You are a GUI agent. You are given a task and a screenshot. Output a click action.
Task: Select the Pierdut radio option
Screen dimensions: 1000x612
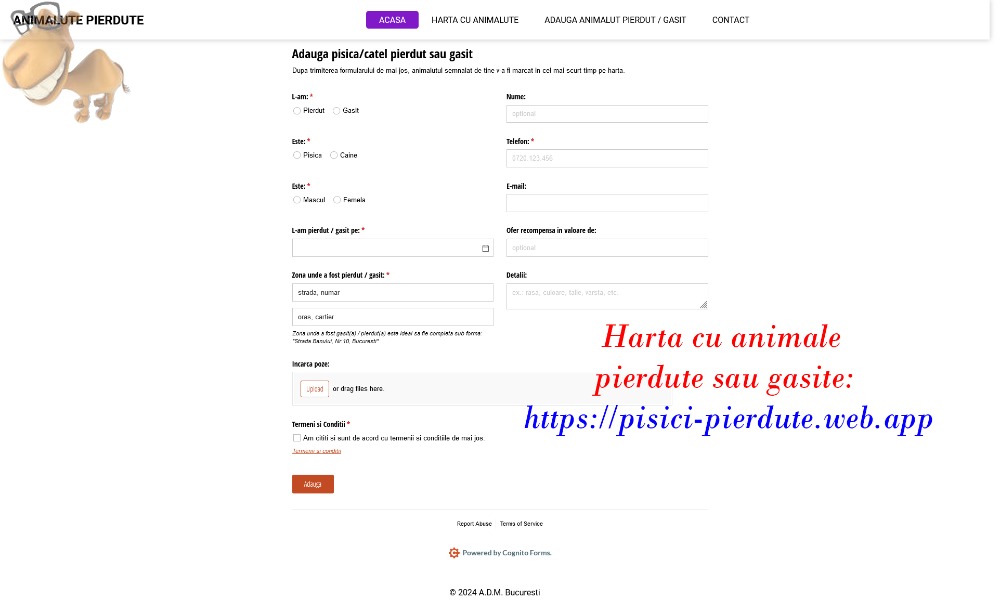pyautogui.click(x=297, y=111)
